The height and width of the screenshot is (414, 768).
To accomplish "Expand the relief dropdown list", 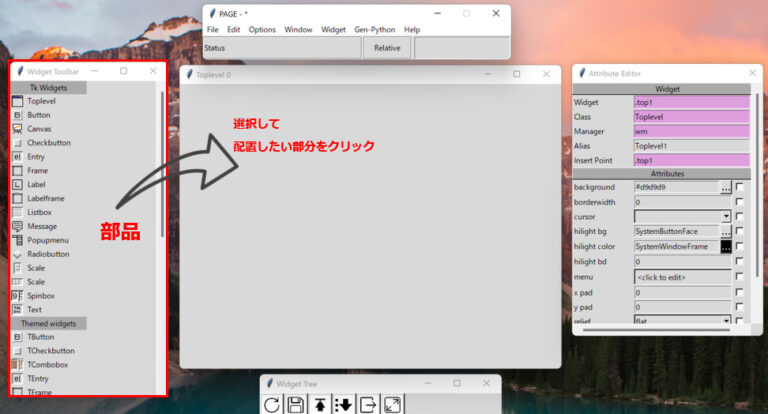I will pyautogui.click(x=726, y=321).
